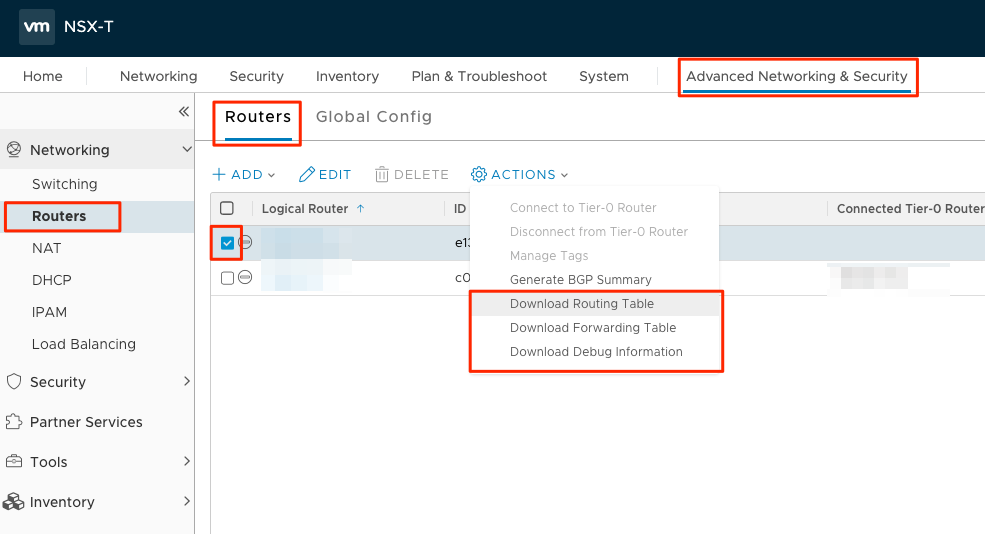Click the plus icon of ADD
Image resolution: width=985 pixels, height=534 pixels.
point(219,174)
